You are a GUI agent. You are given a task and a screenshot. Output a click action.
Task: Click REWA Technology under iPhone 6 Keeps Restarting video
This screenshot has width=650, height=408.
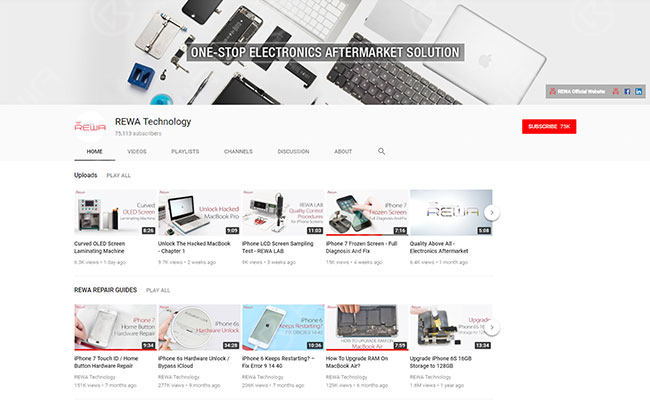[x=262, y=377]
